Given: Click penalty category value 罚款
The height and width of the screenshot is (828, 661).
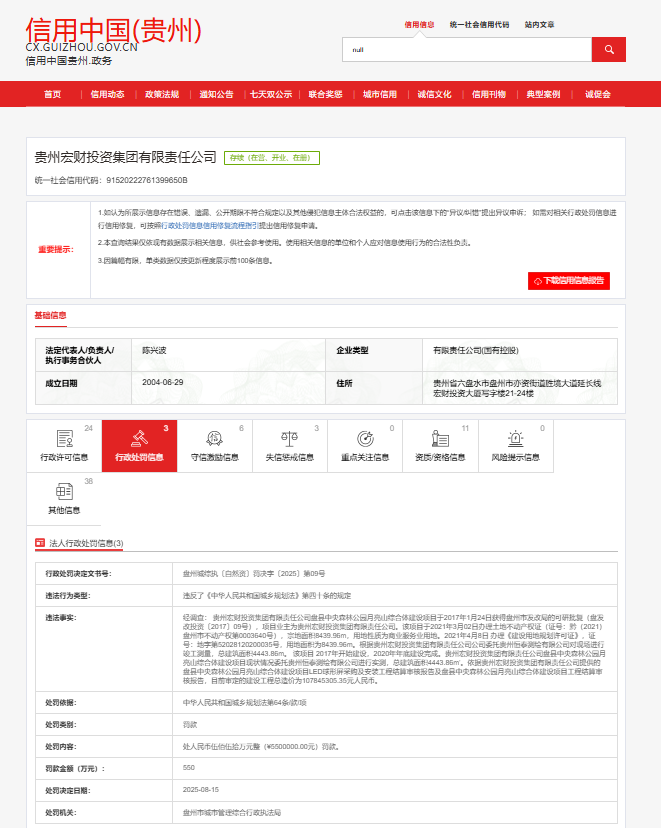Looking at the screenshot, I should pos(190,724).
